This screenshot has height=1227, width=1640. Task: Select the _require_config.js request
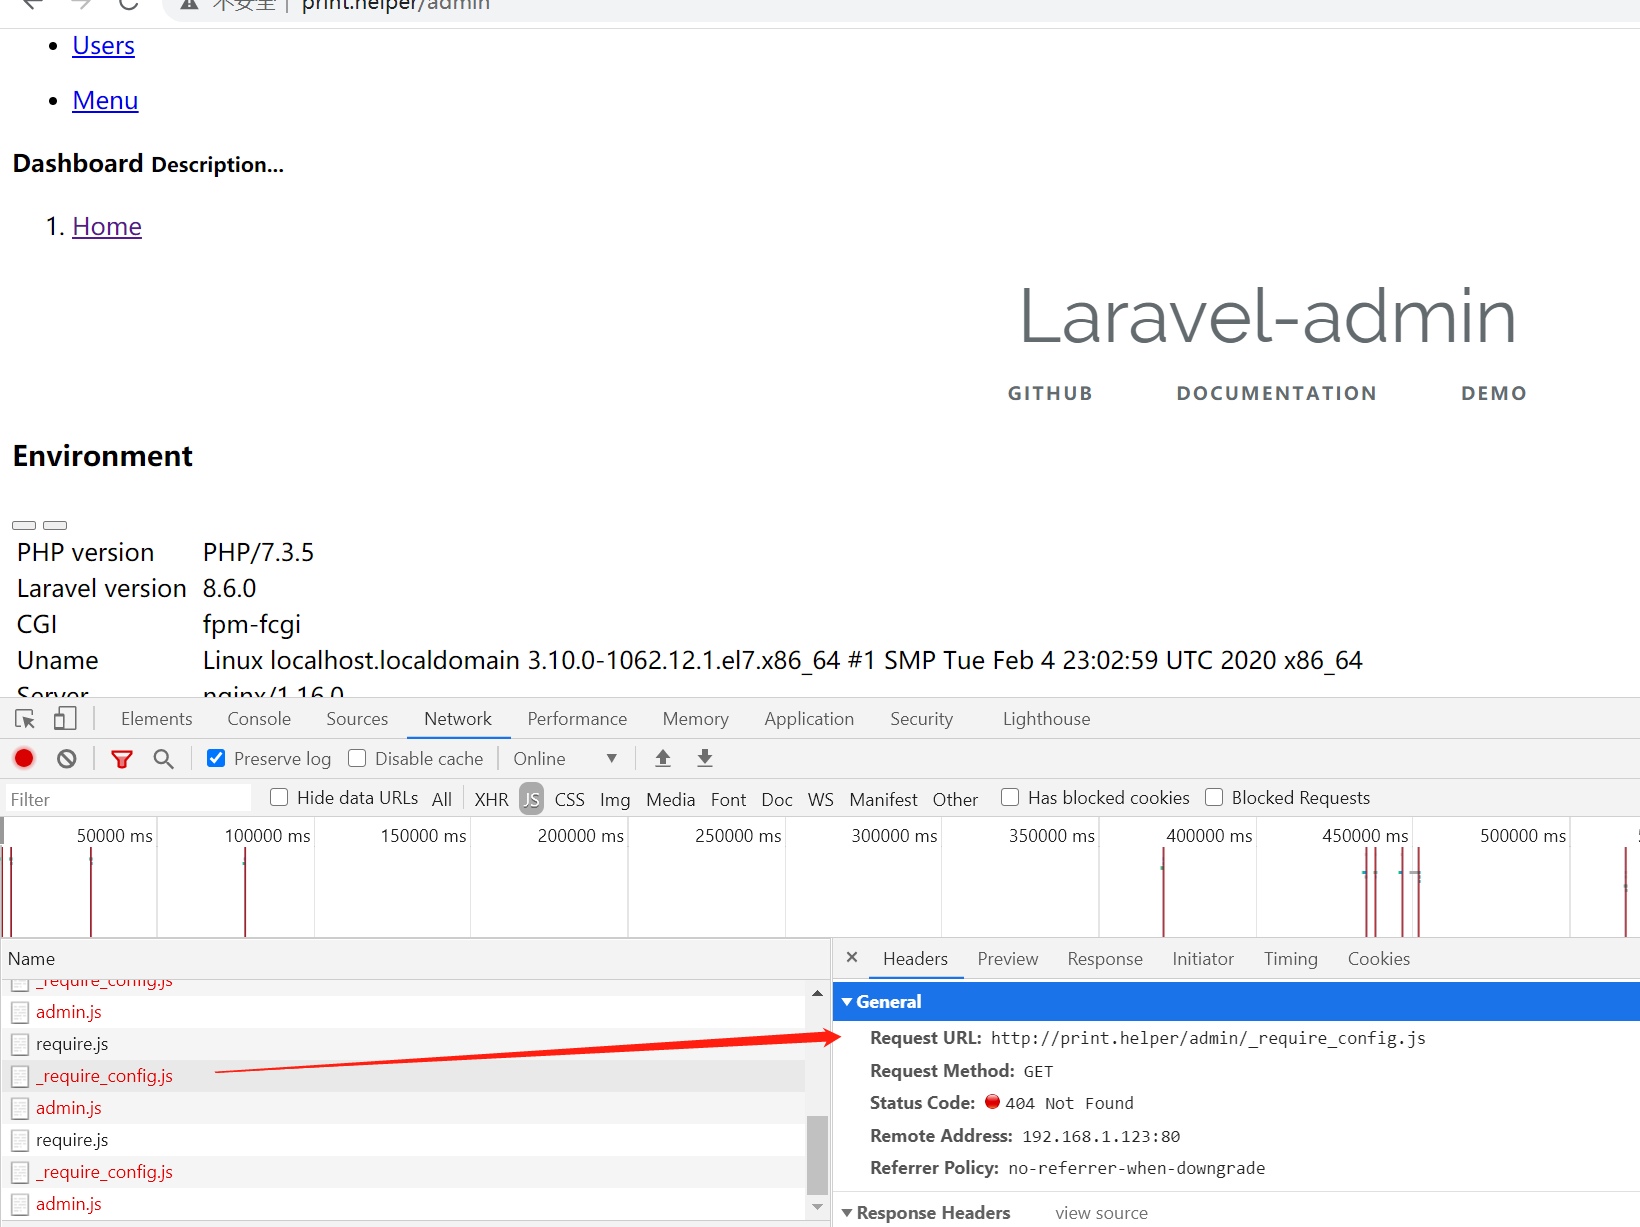104,1075
